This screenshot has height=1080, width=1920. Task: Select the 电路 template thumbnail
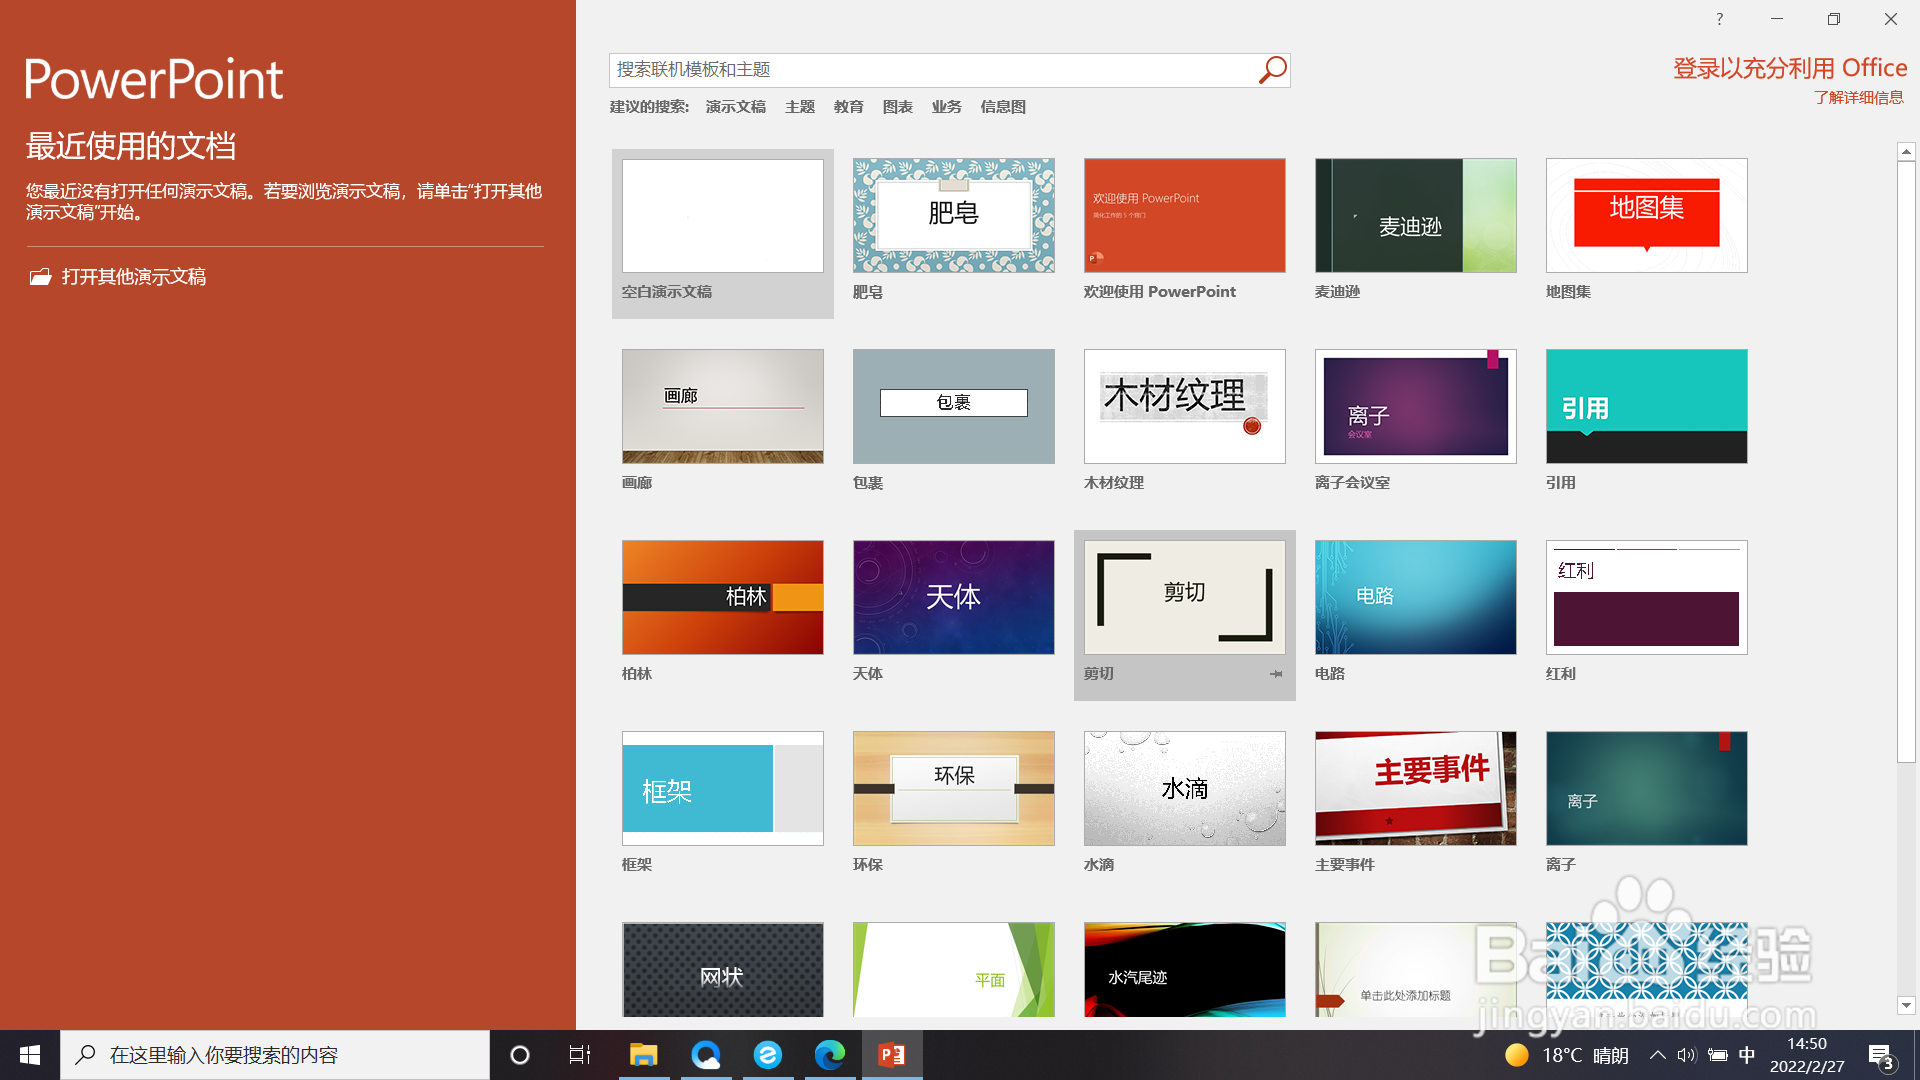pos(1416,598)
